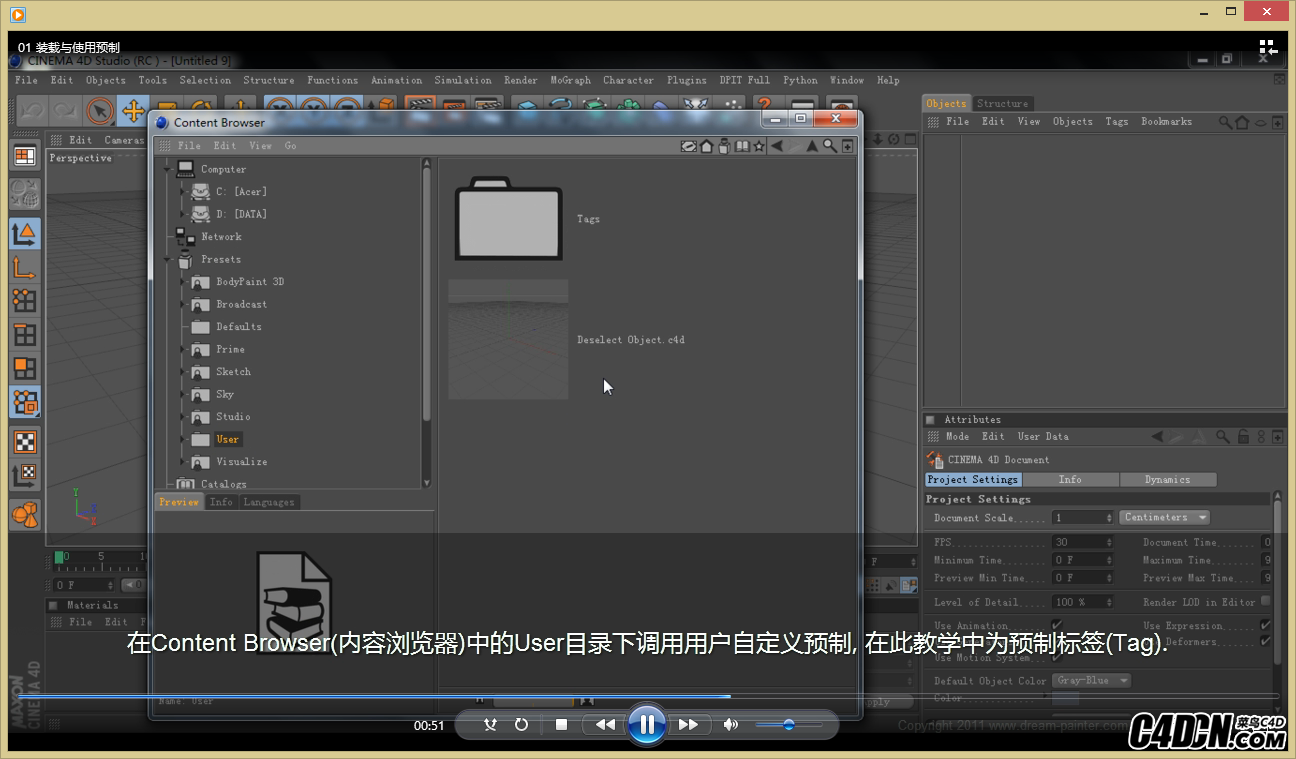Click the video seek progress bar
Screen dimensions: 1296x759
point(648,696)
